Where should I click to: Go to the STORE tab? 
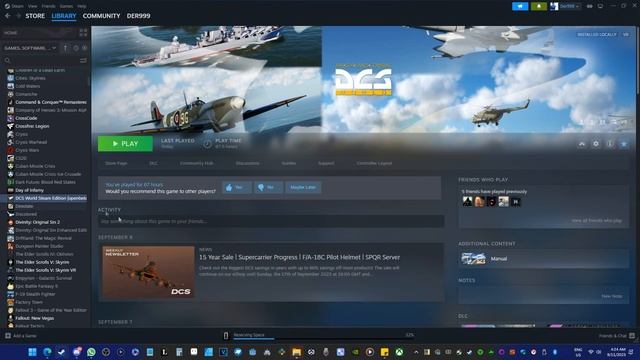35,16
